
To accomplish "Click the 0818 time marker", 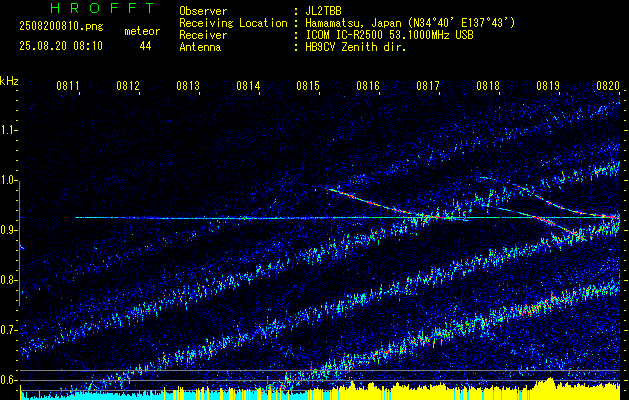I will tap(488, 86).
